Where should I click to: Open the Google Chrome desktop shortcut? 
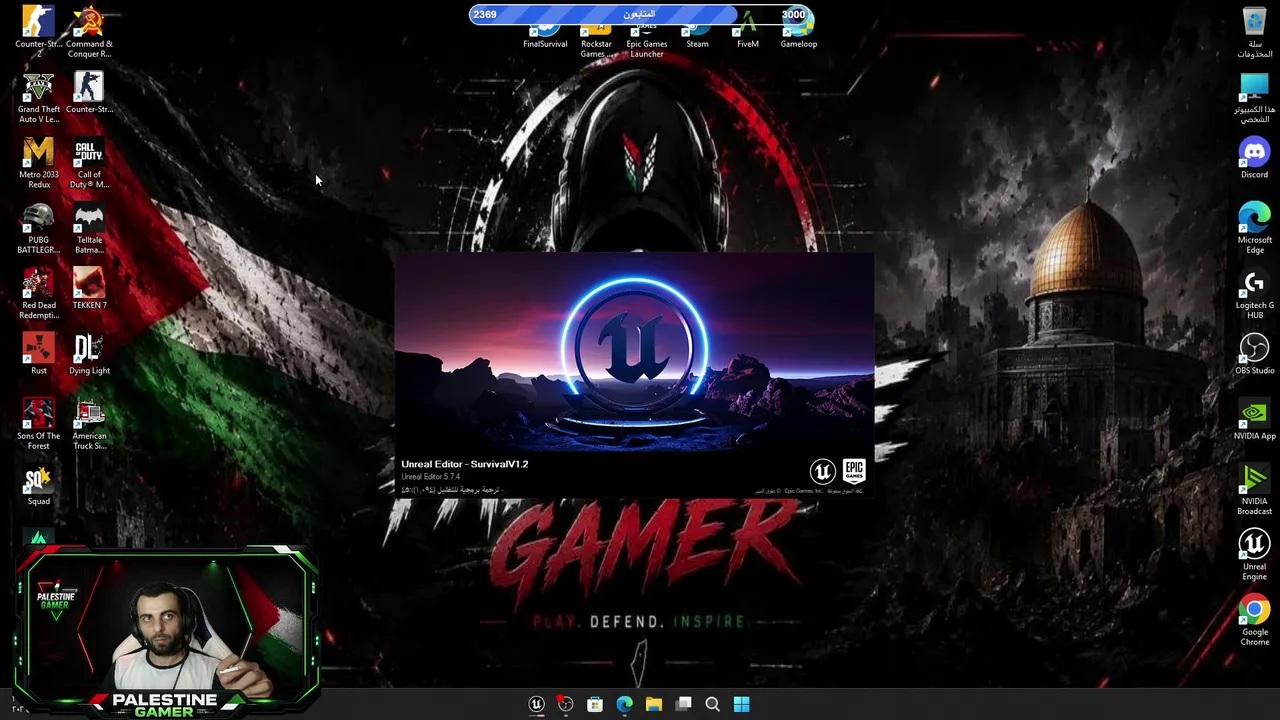point(1254,620)
